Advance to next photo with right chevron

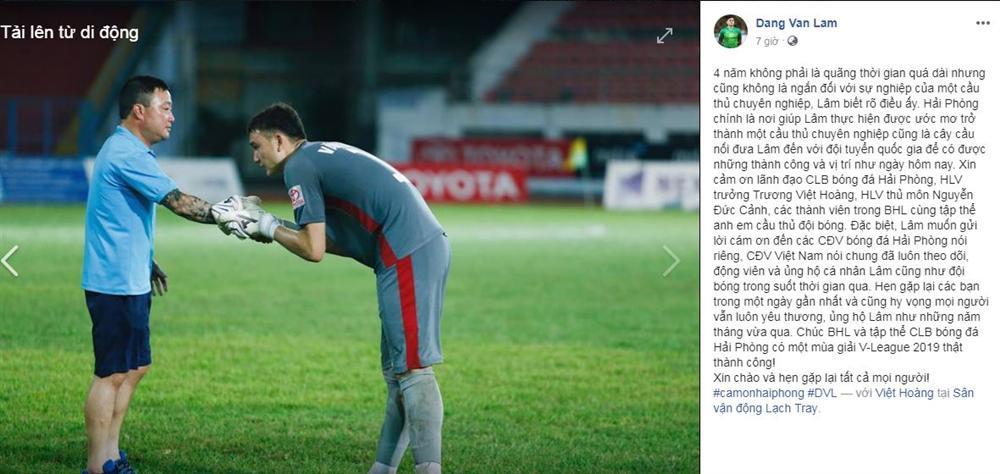tap(671, 261)
